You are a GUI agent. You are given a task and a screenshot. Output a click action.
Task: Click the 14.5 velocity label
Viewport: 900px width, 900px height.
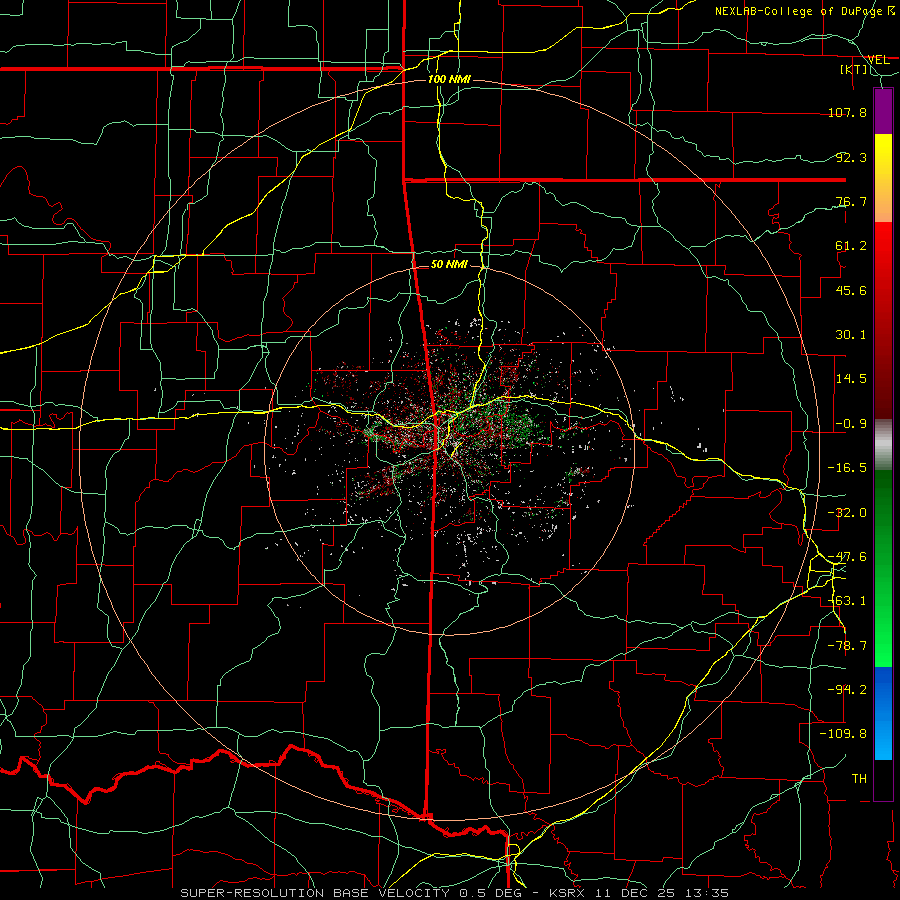pos(851,379)
